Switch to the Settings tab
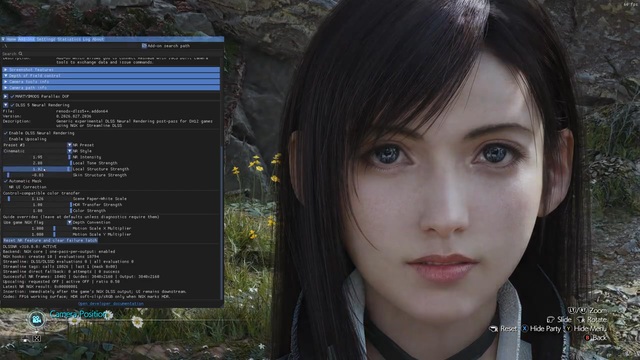This screenshot has height=360, width=640. tap(45, 39)
